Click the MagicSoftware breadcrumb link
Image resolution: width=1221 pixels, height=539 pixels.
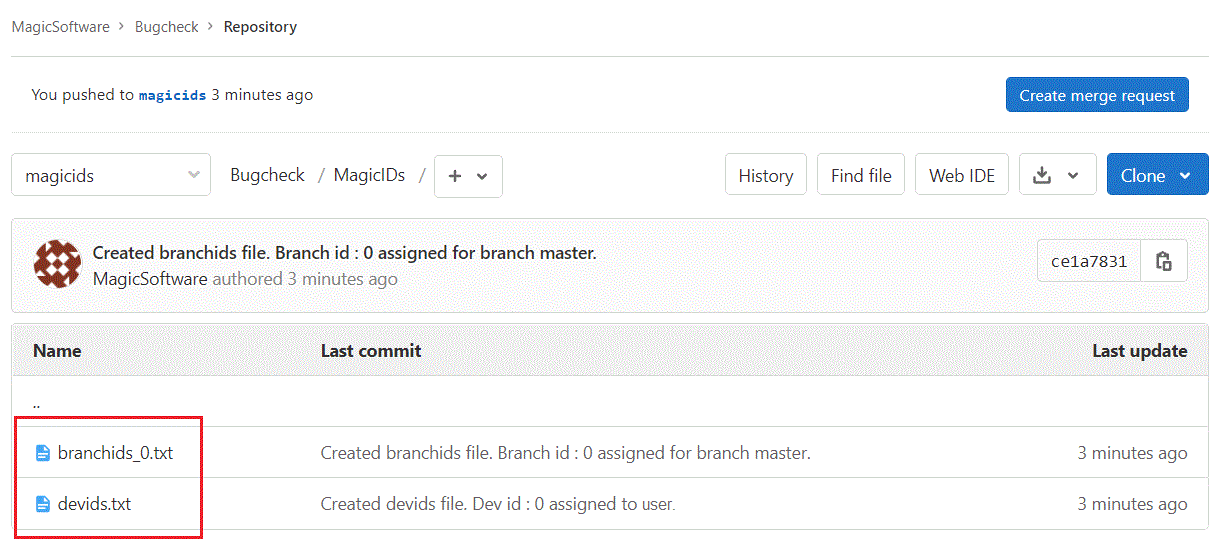61,27
